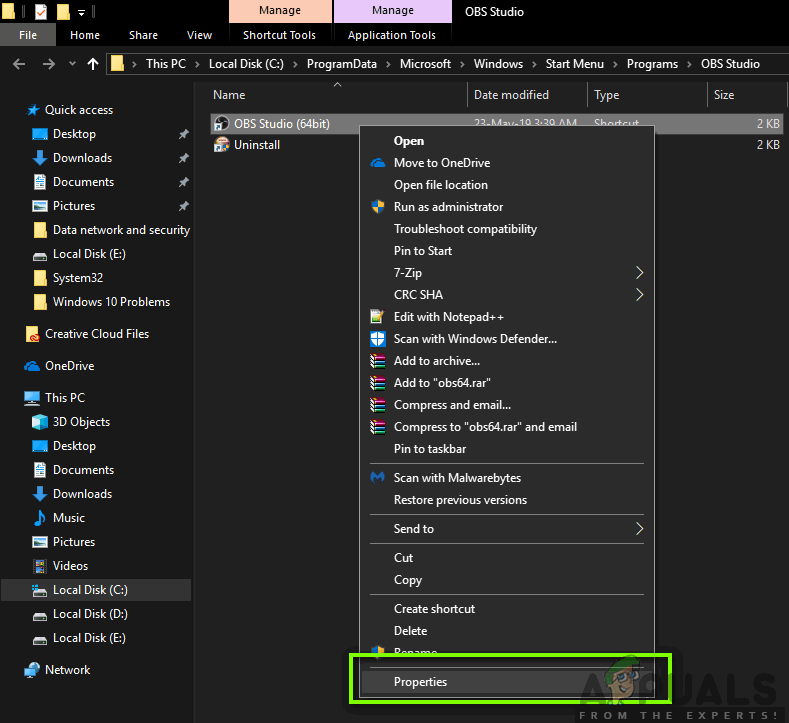Select Scan with Windows Defender menu entry

click(x=474, y=339)
